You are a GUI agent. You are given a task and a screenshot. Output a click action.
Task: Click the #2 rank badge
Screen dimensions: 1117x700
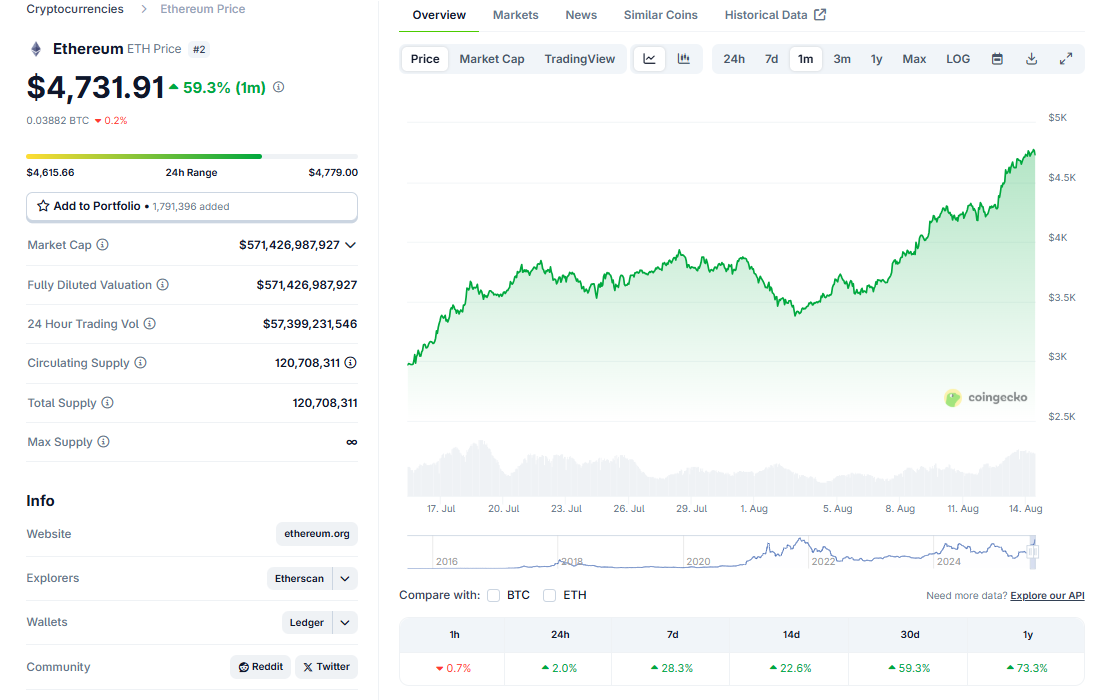199,49
